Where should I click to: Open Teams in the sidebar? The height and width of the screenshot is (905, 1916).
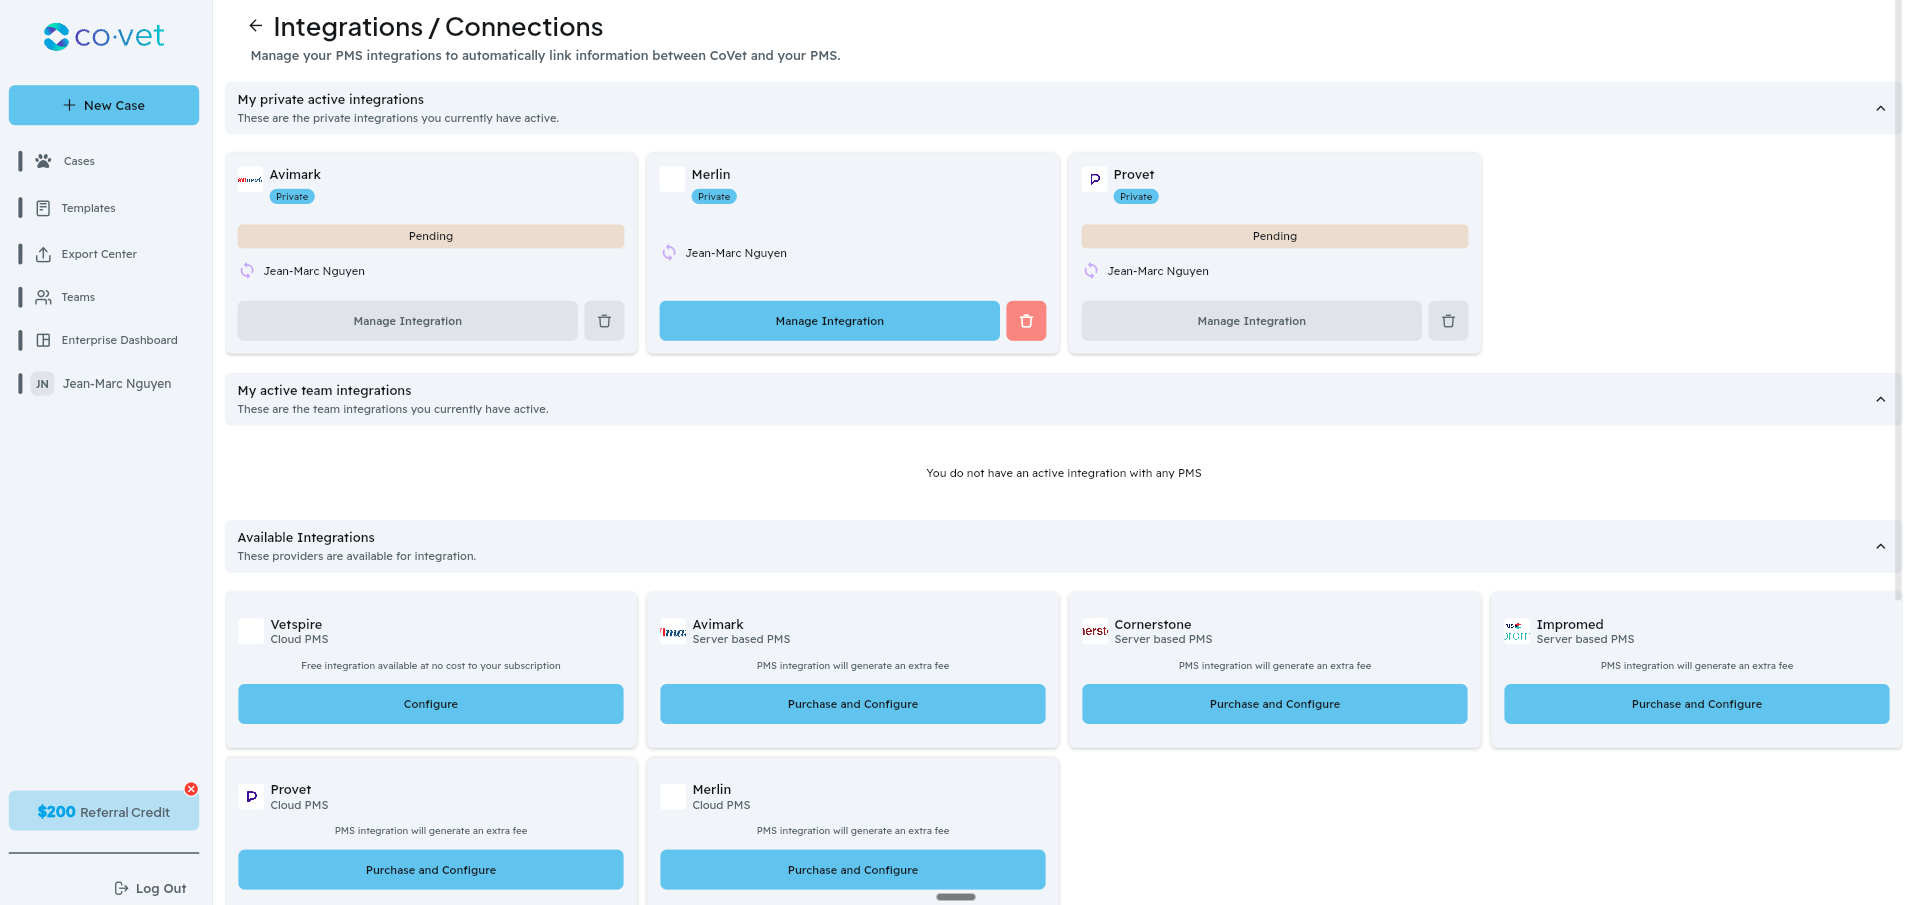(78, 297)
